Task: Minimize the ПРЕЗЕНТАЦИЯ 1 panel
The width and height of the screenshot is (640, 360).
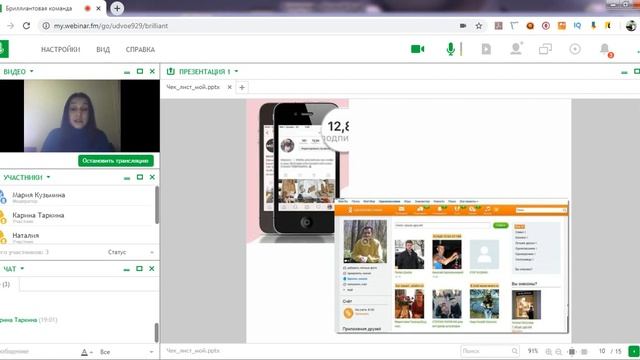Action: click(x=624, y=72)
